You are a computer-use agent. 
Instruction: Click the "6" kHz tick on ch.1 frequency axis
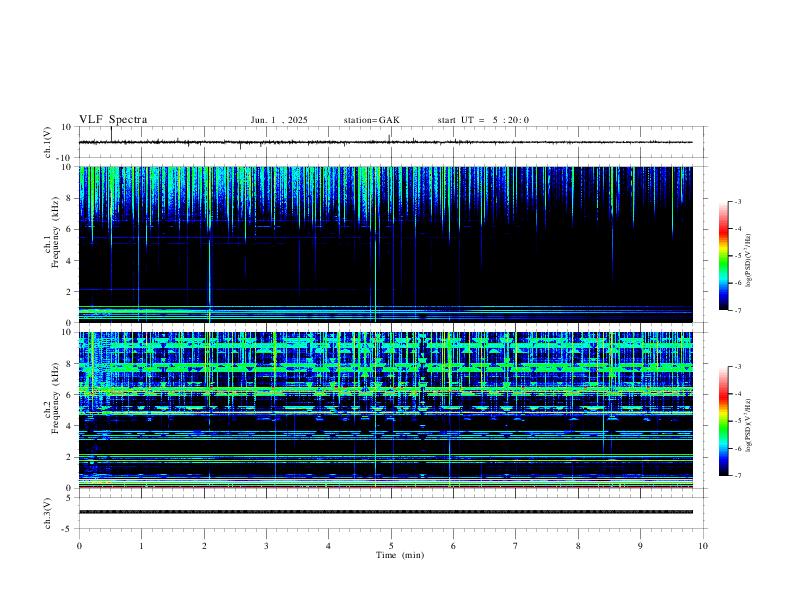click(70, 229)
